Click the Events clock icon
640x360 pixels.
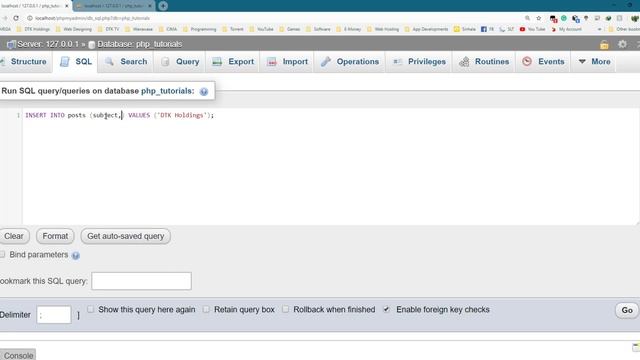527,62
